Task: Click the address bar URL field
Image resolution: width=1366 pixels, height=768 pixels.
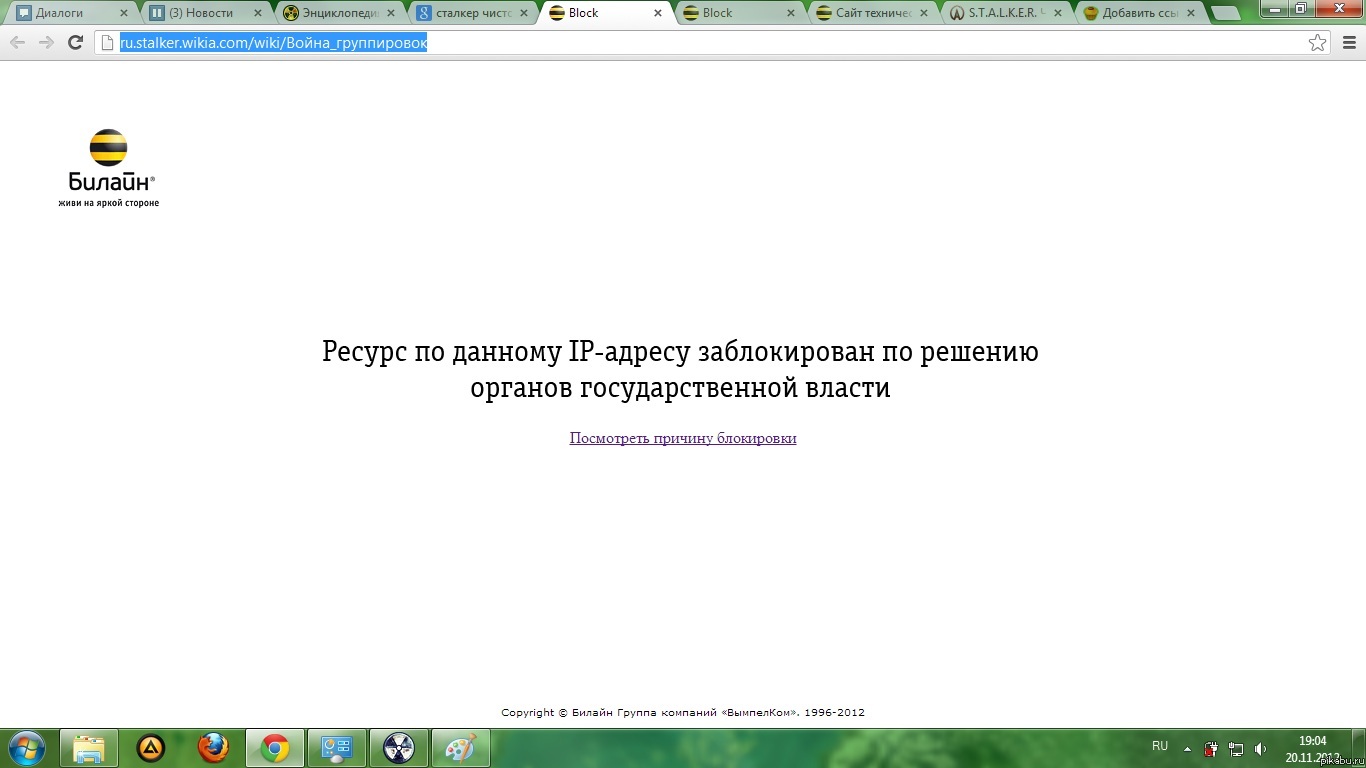Action: click(x=700, y=42)
